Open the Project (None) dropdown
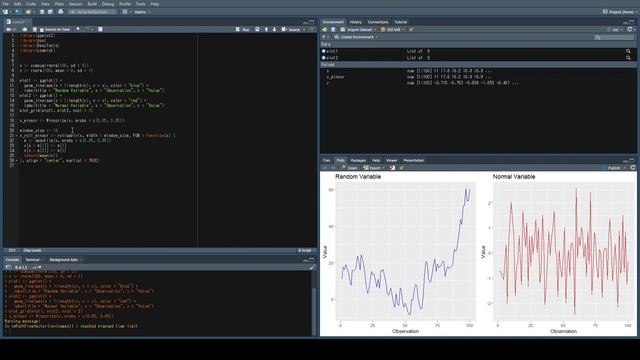Screen dimensions: 640x360 pos(620,12)
